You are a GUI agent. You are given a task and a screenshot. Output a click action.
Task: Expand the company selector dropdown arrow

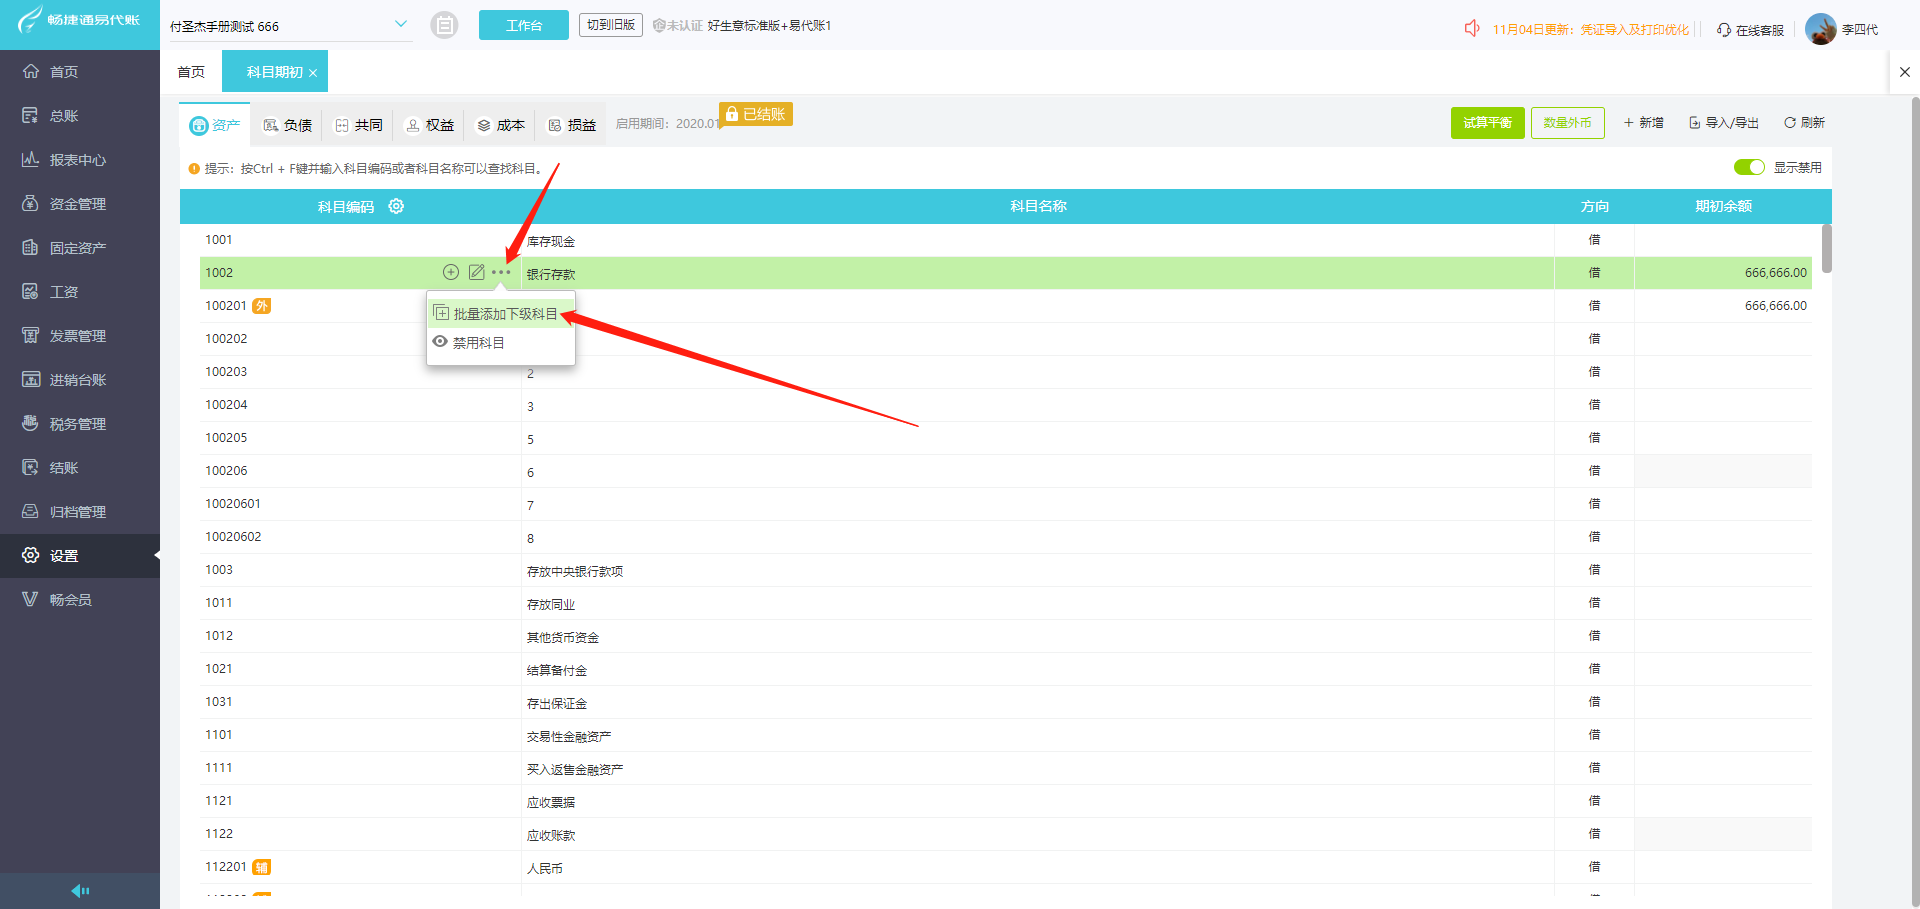pyautogui.click(x=401, y=24)
